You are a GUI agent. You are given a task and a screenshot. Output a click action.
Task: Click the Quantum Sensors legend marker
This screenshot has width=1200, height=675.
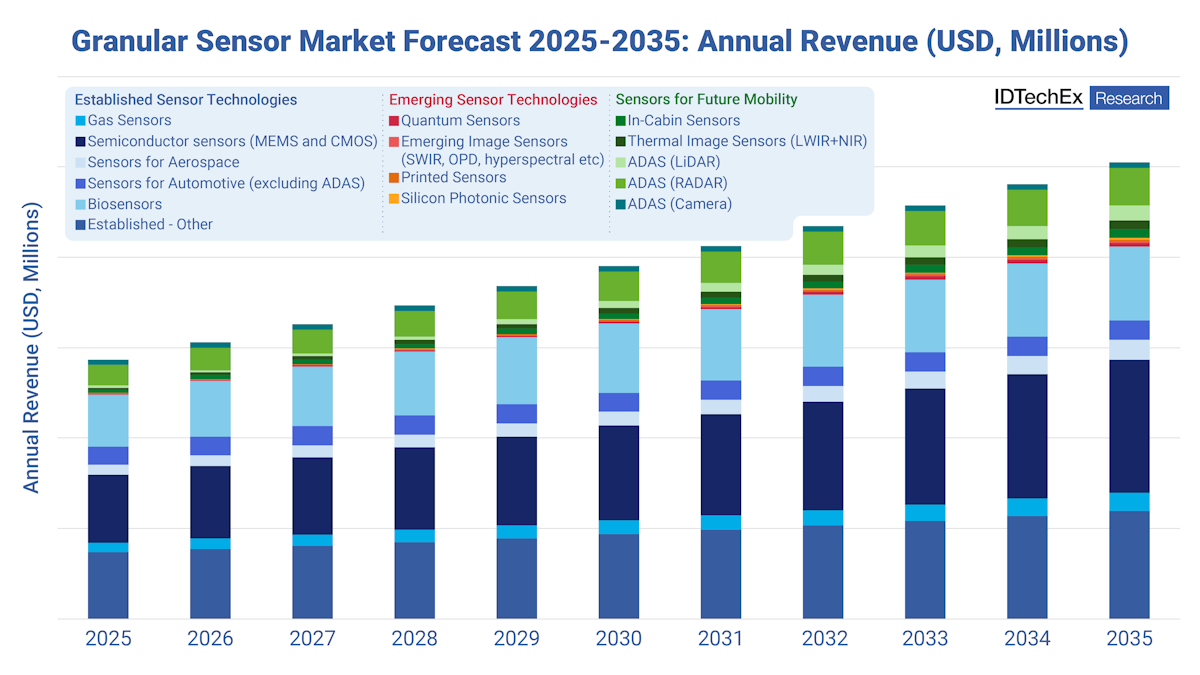pyautogui.click(x=394, y=120)
